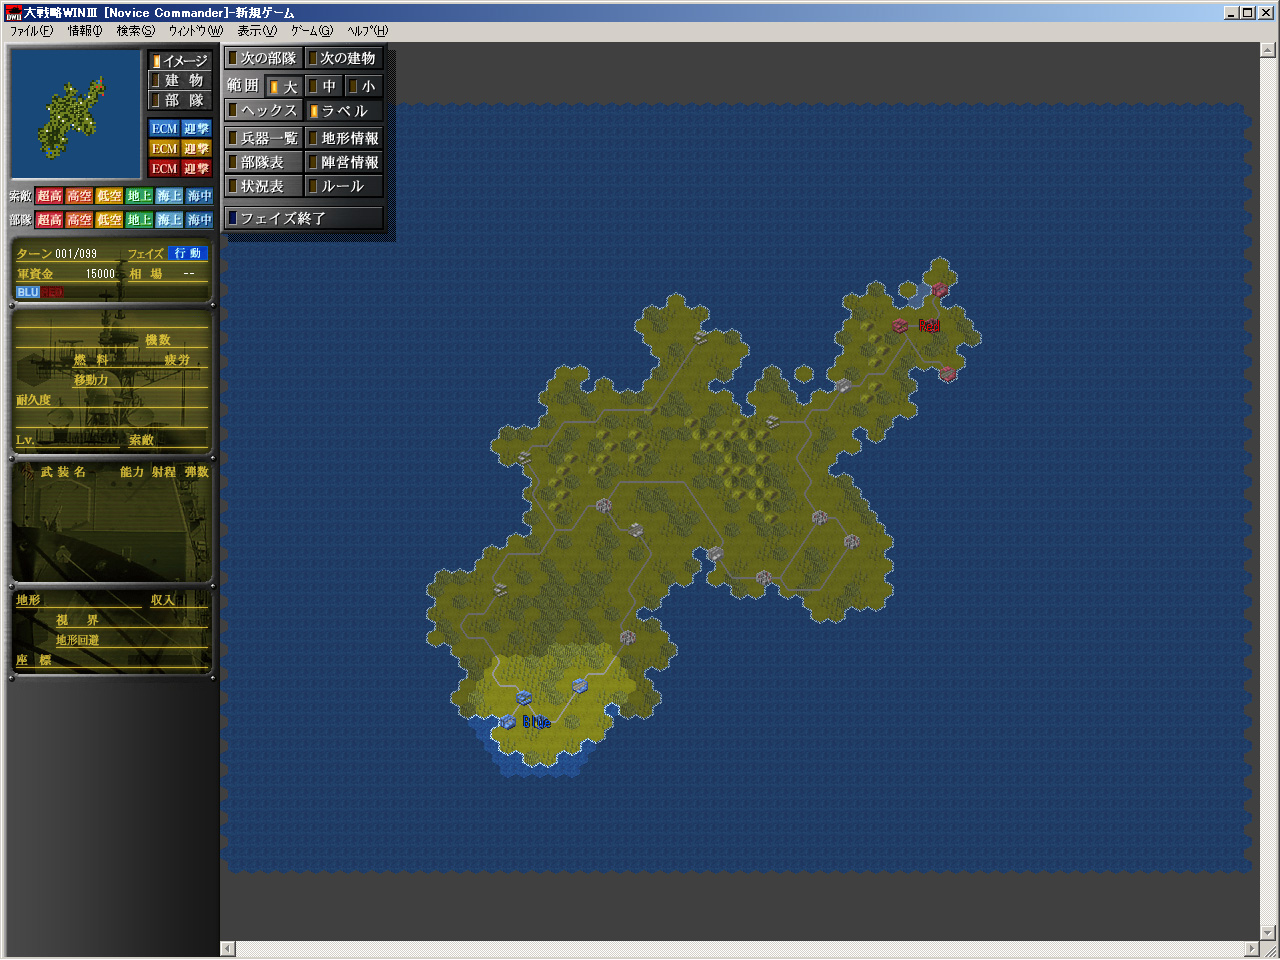1280x960 pixels.
Task: Open the 状況表 status table
Action: pyautogui.click(x=264, y=187)
